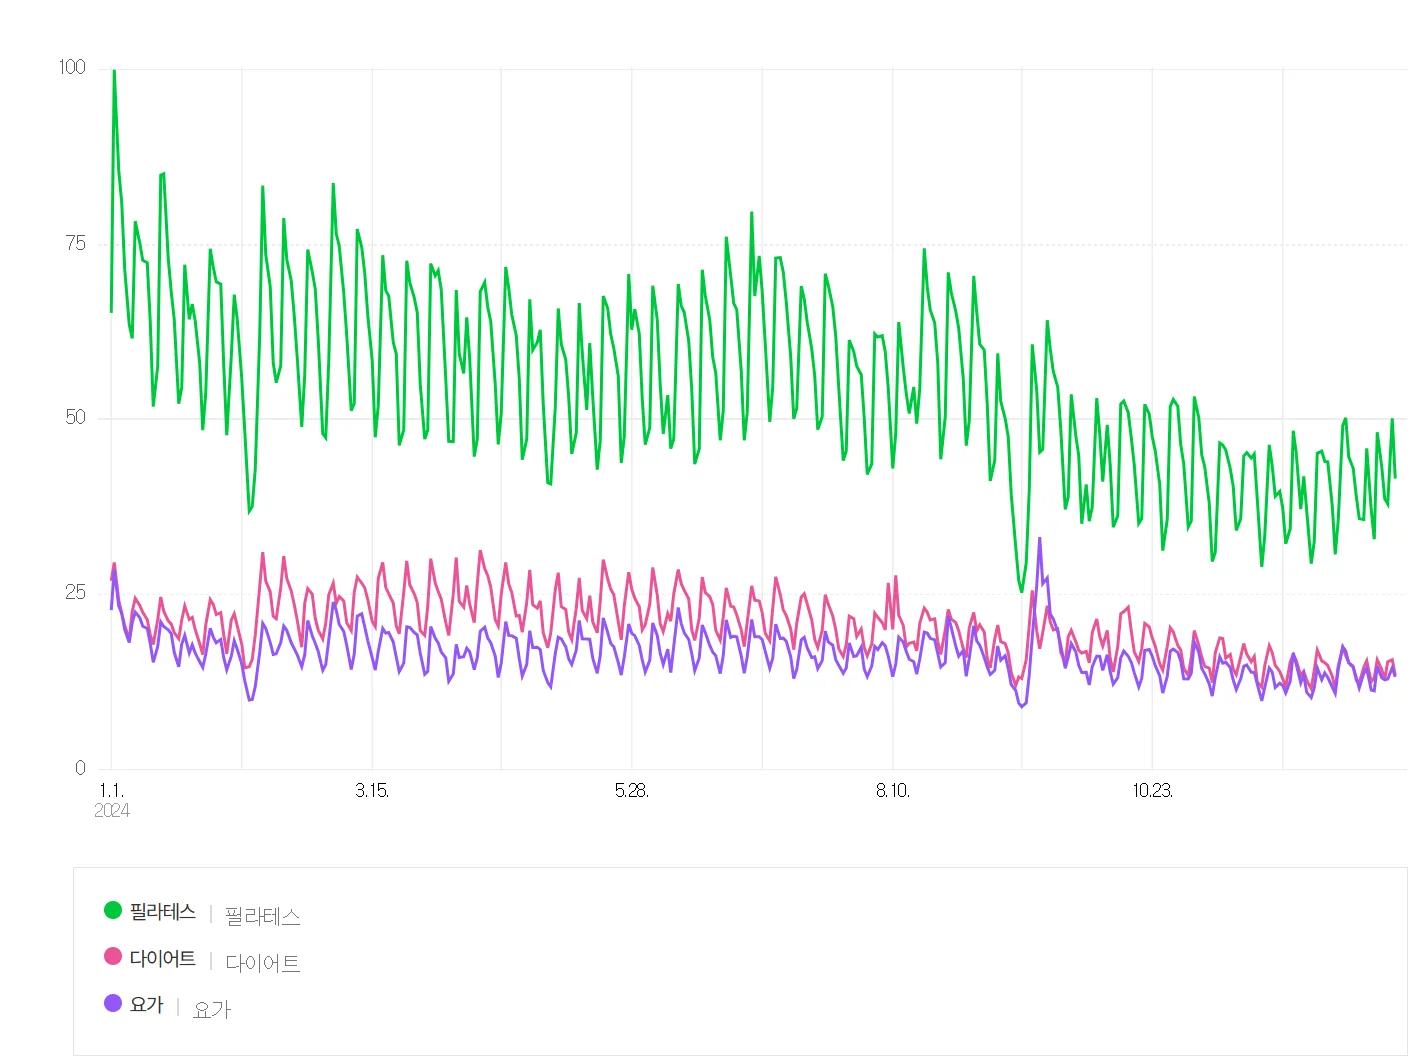
Task: Click the 8.10. date axis label
Action: 892,790
